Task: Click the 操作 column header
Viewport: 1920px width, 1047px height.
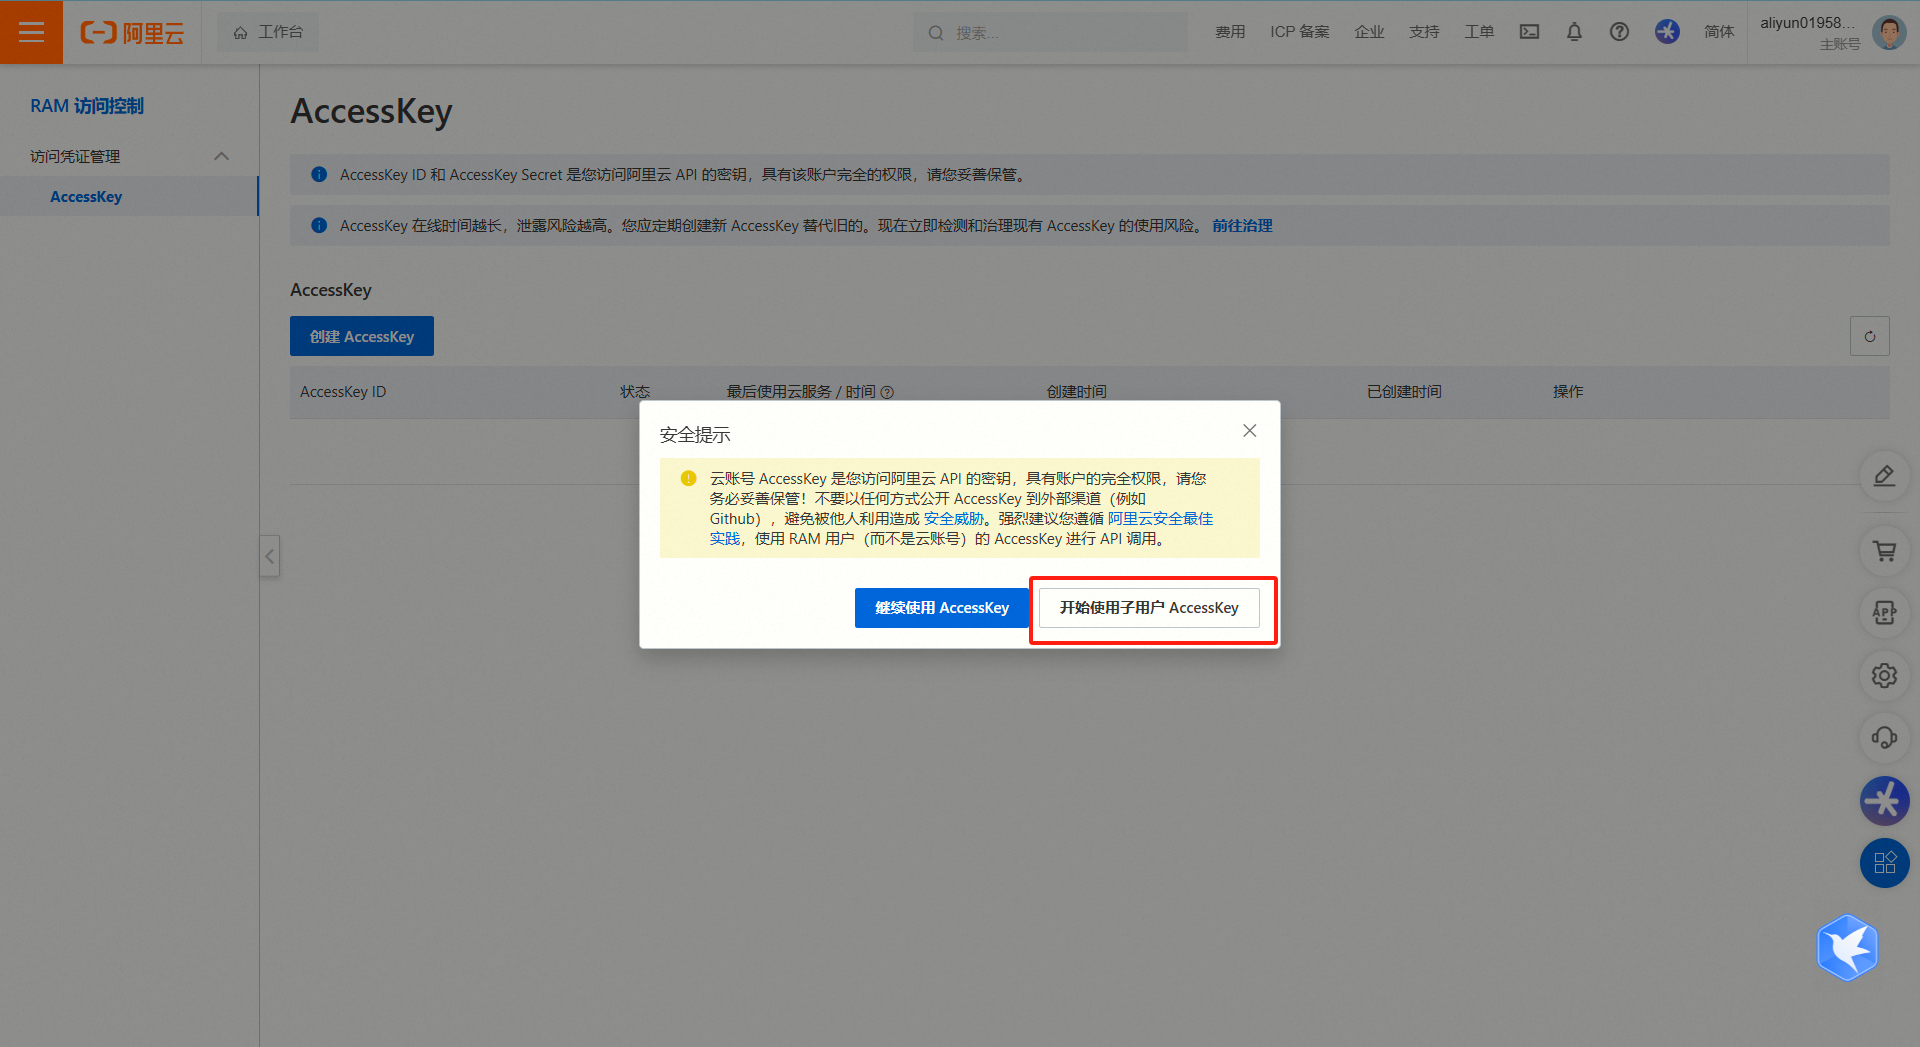Action: pyautogui.click(x=1568, y=392)
